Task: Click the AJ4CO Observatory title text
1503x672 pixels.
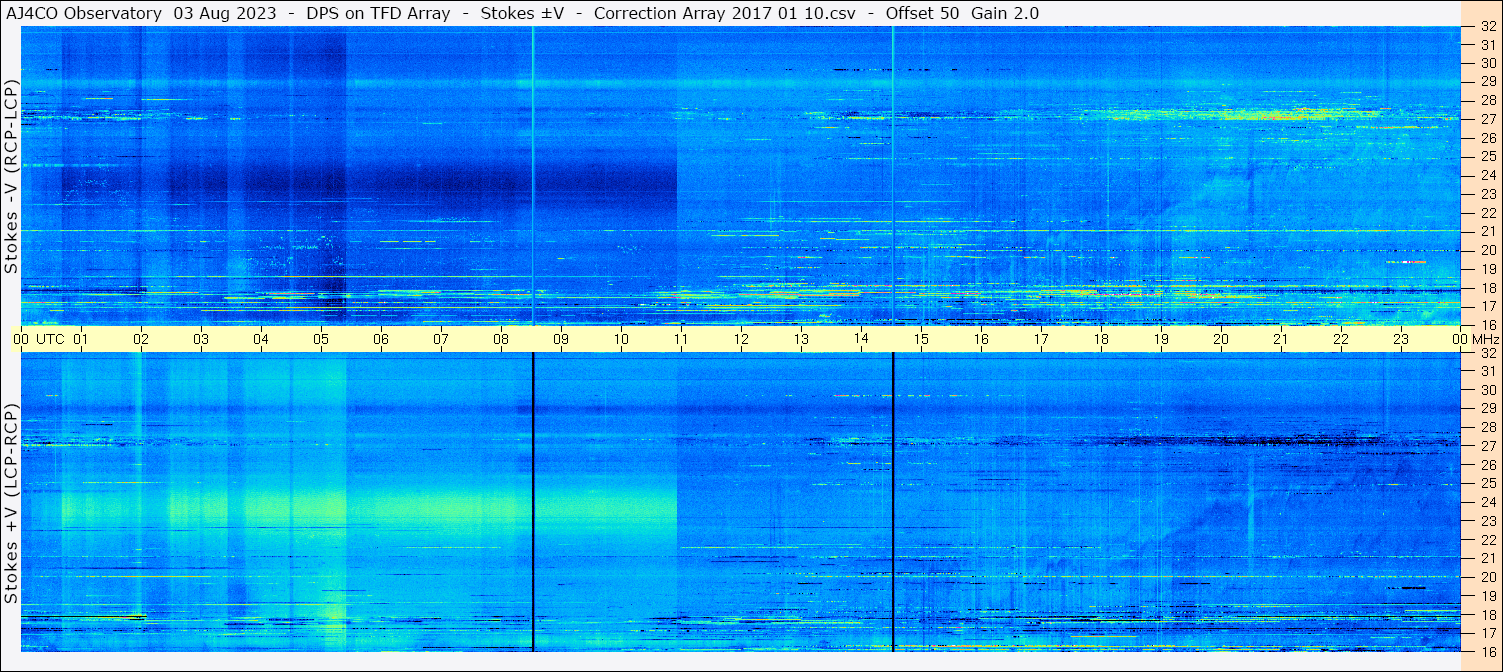Action: point(84,13)
